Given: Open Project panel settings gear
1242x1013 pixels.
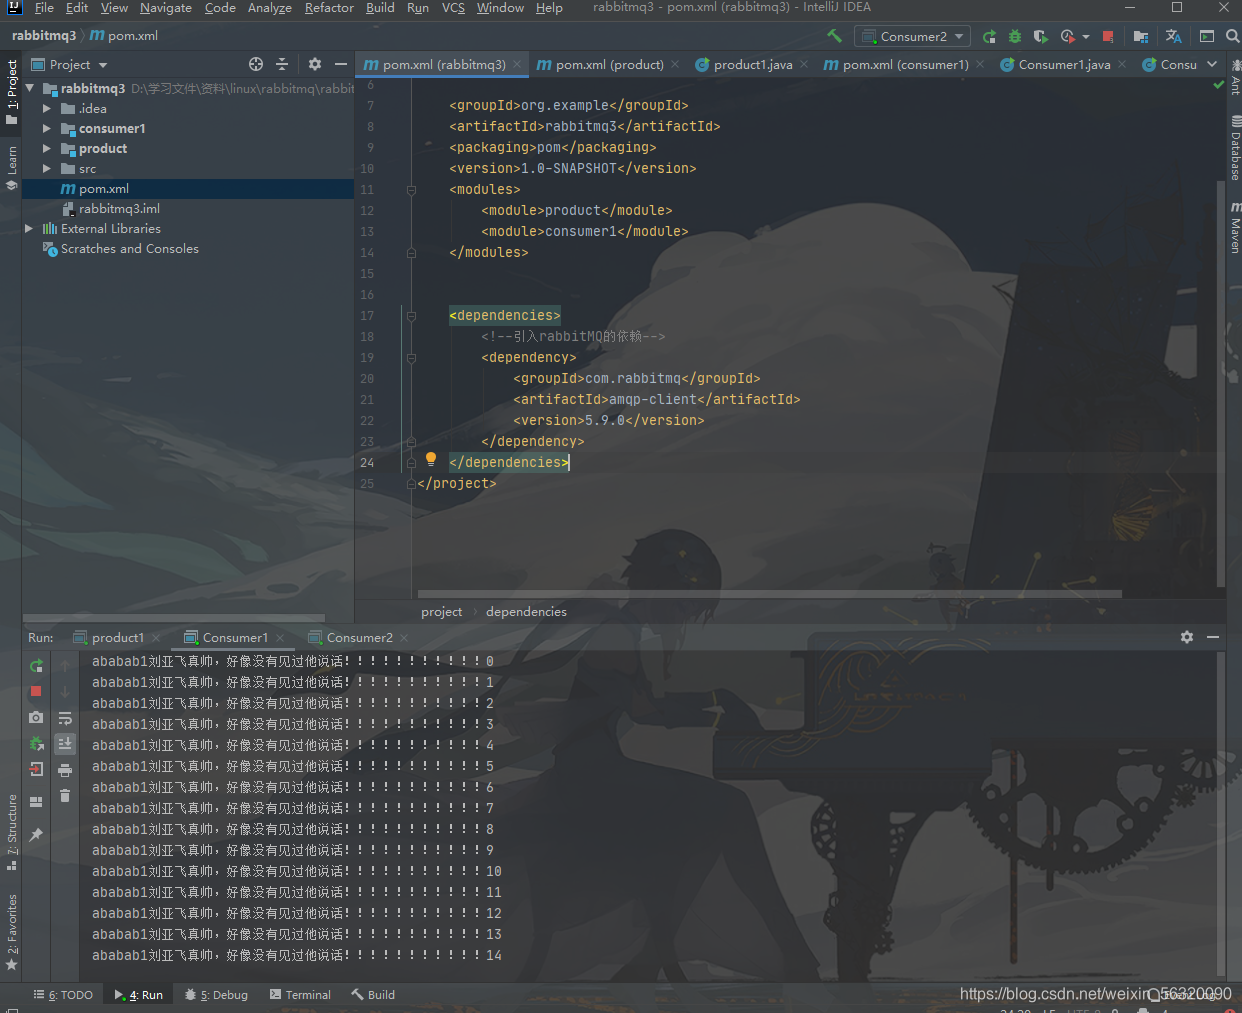Looking at the screenshot, I should pos(315,64).
